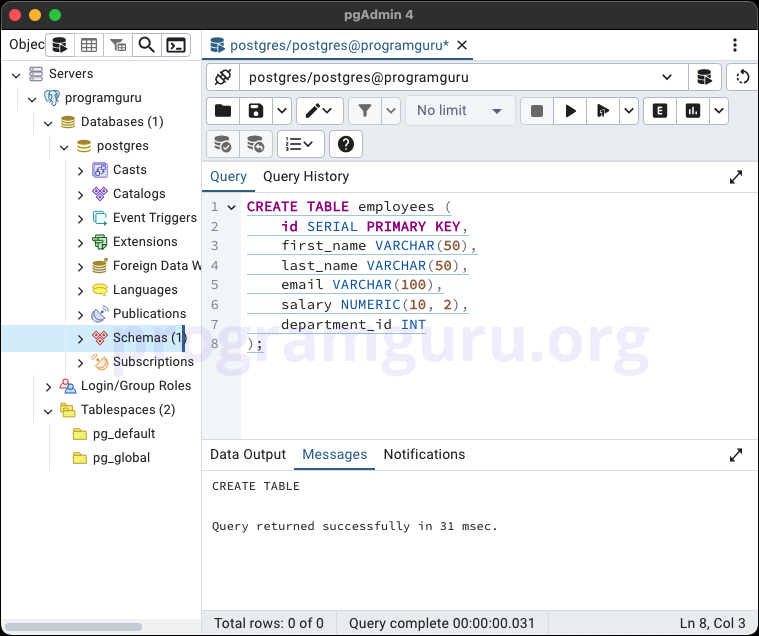The height and width of the screenshot is (636, 759).
Task: Open the Search Objects magnifier icon
Action: click(x=147, y=45)
